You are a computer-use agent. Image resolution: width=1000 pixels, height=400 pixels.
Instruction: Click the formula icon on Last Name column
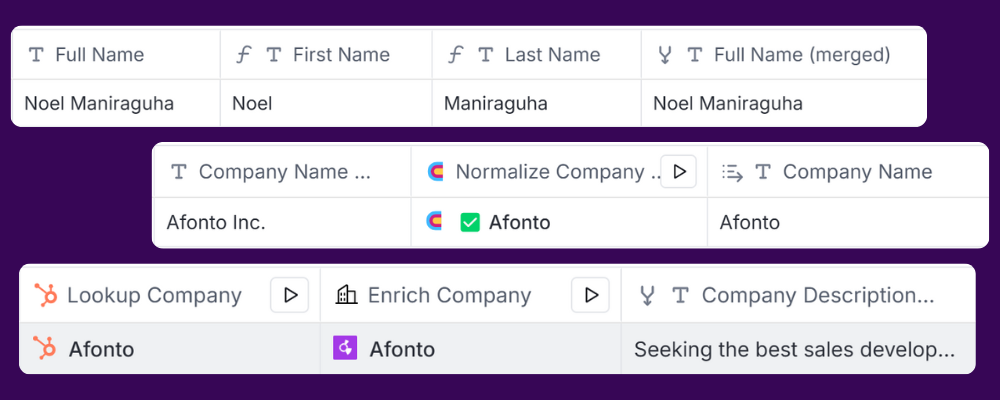454,55
